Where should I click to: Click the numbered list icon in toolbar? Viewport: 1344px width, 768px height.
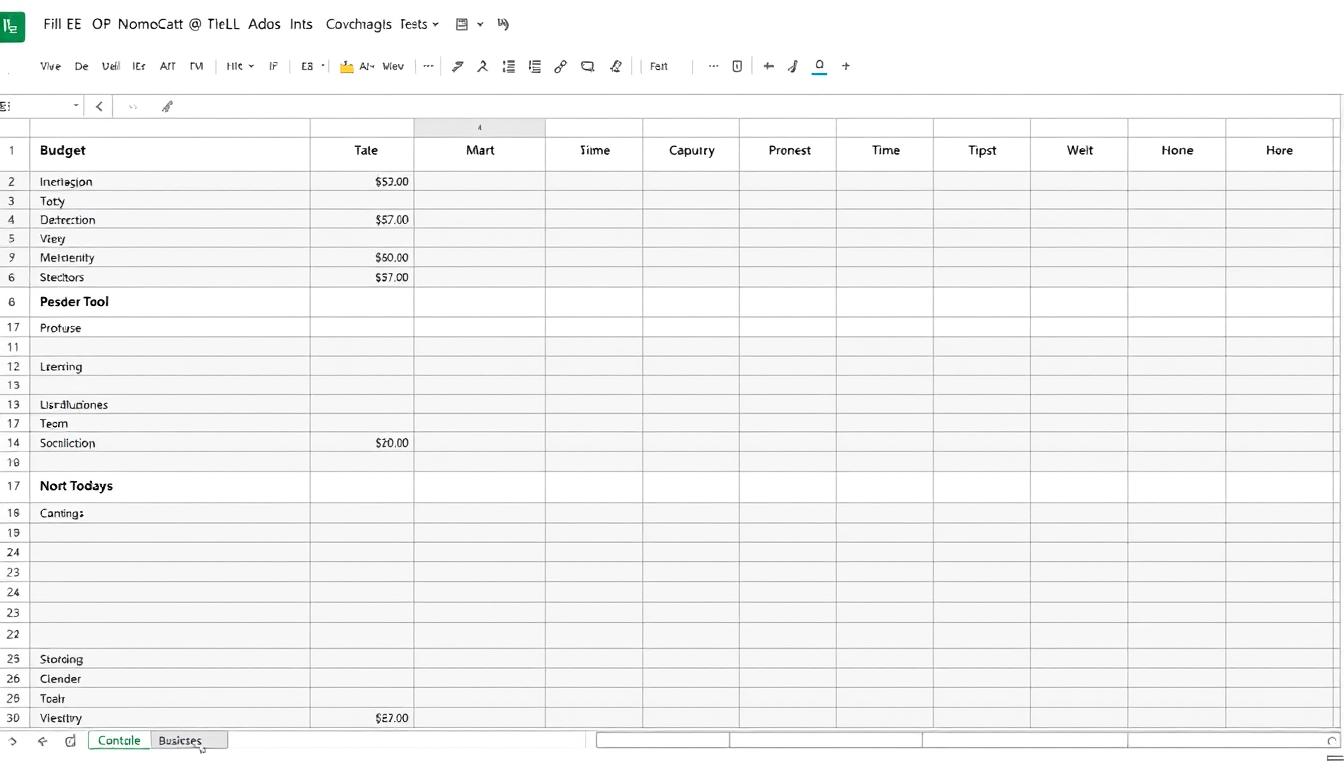click(x=509, y=67)
